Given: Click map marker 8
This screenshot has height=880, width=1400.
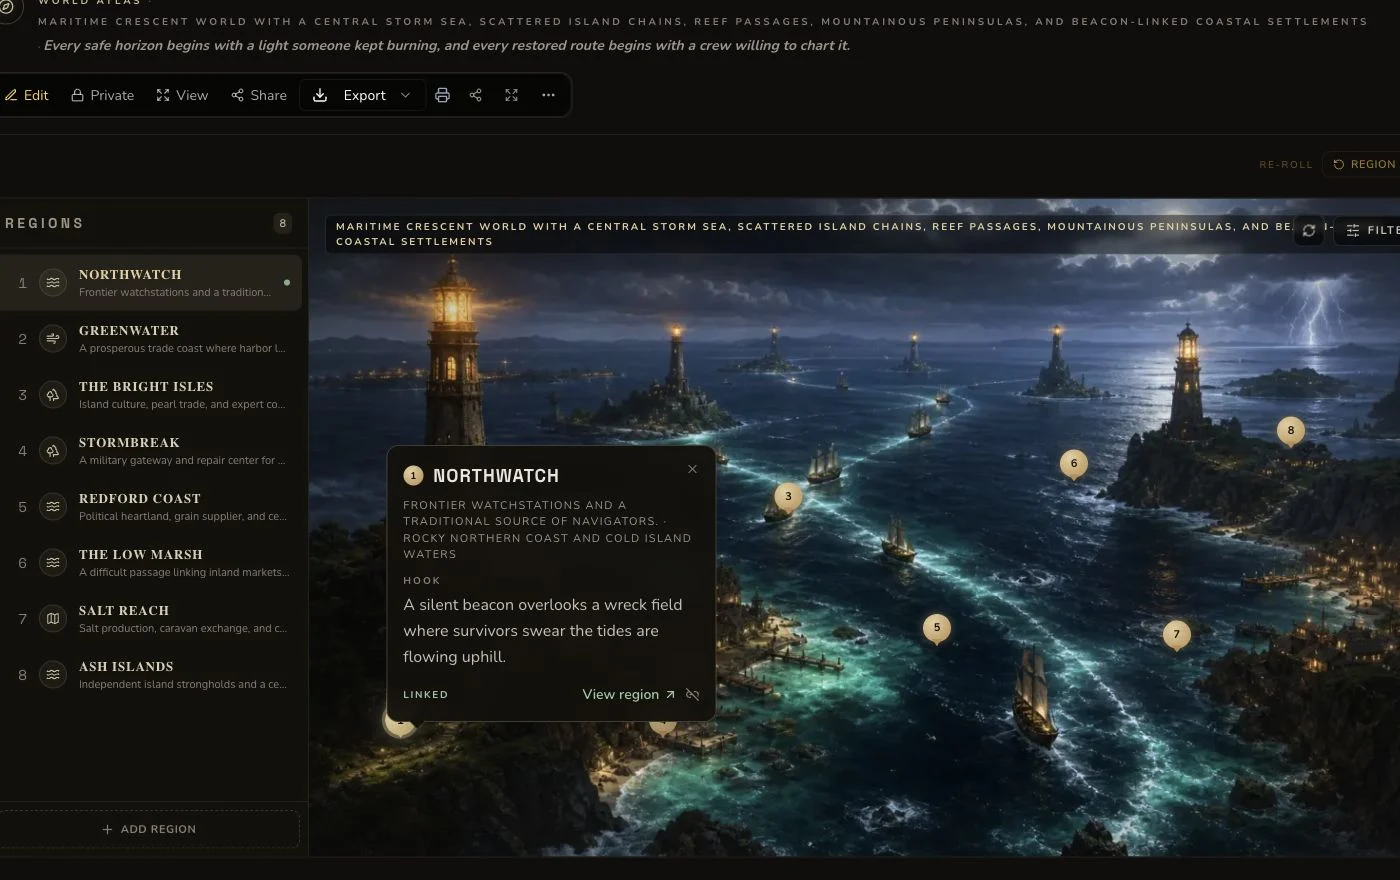Looking at the screenshot, I should (x=1291, y=431).
